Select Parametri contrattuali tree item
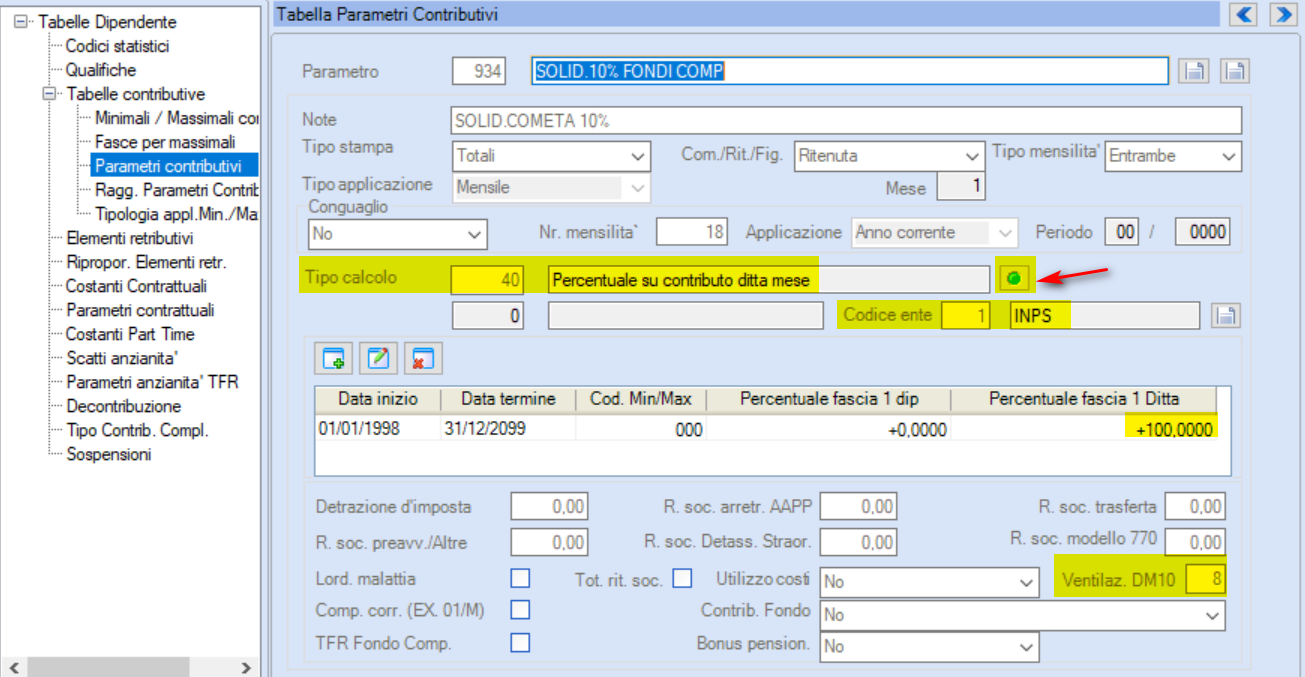 coord(140,310)
